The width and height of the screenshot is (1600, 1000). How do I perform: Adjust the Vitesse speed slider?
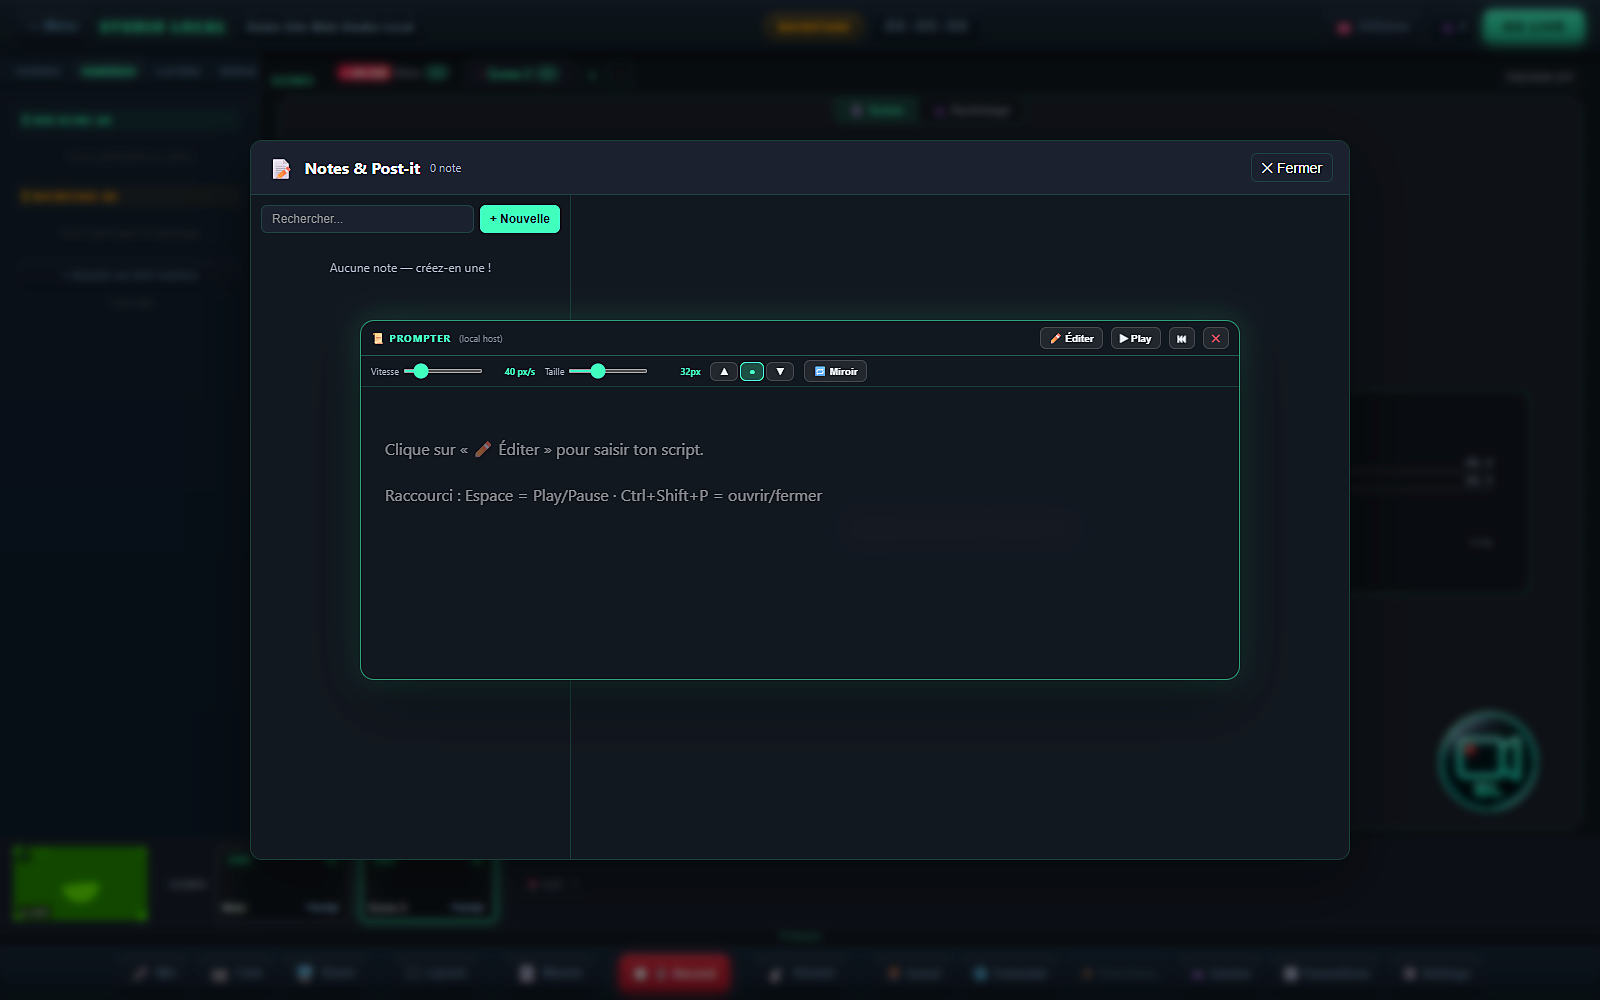point(443,371)
